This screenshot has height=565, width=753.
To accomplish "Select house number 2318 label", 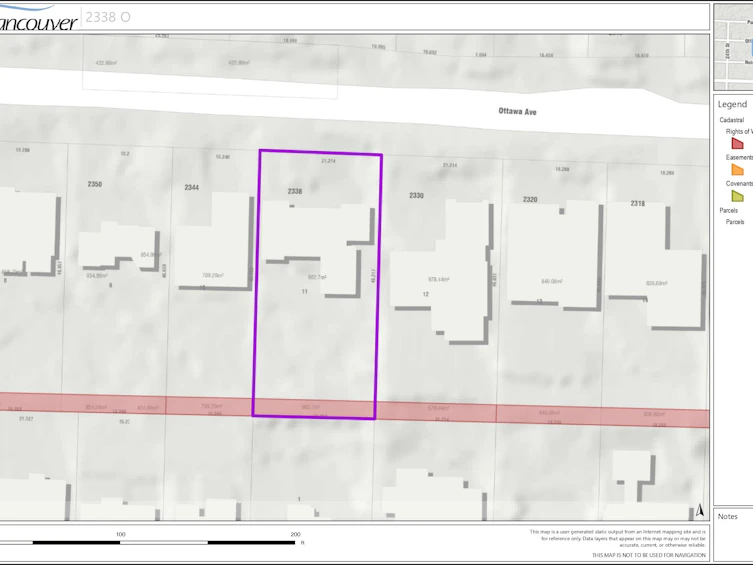I will pos(638,204).
